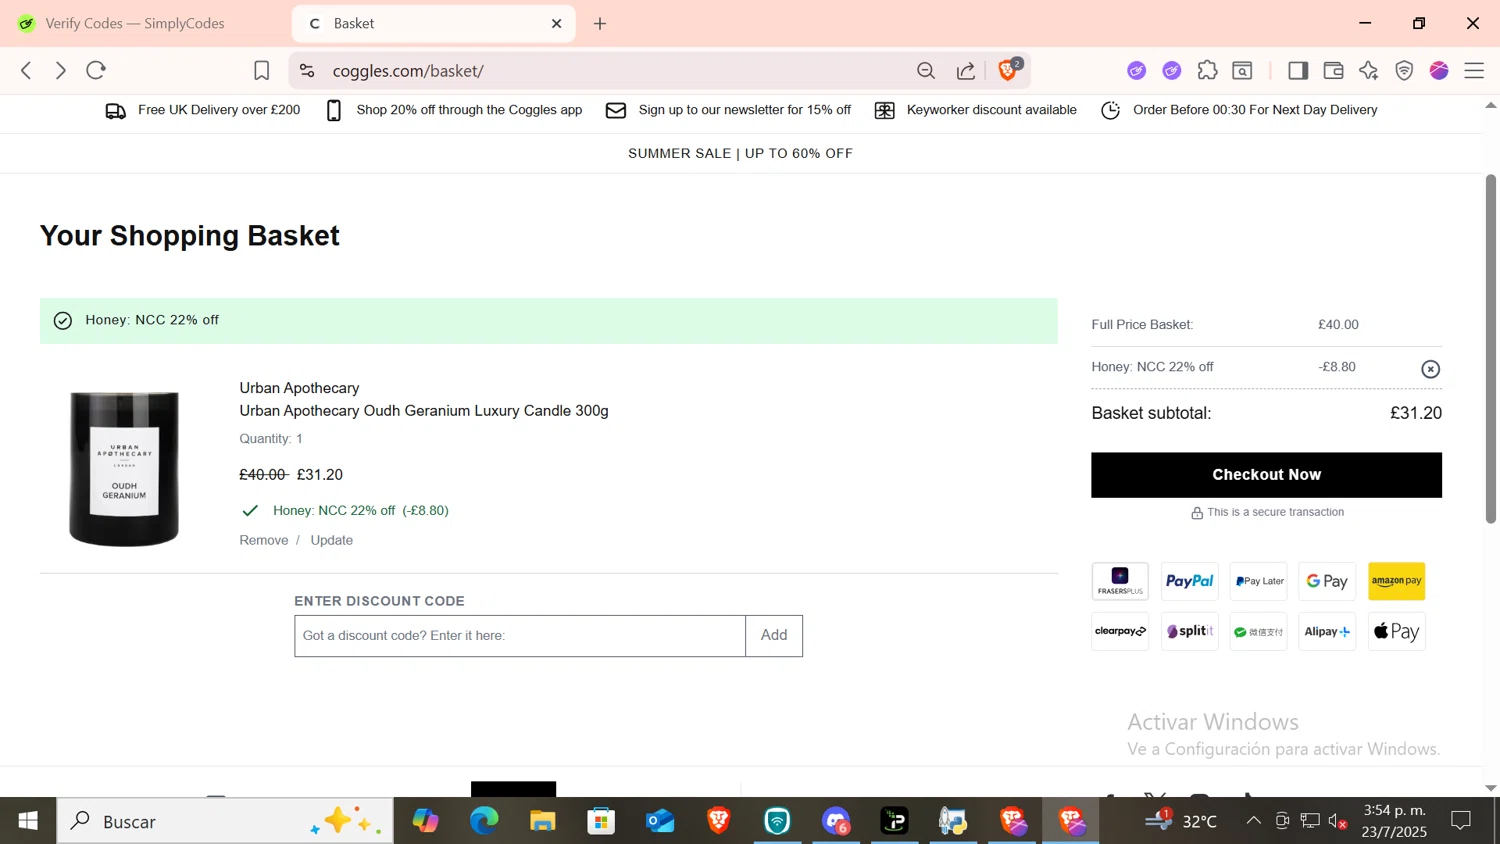The width and height of the screenshot is (1500, 844).
Task: Add the discount code
Action: (774, 636)
